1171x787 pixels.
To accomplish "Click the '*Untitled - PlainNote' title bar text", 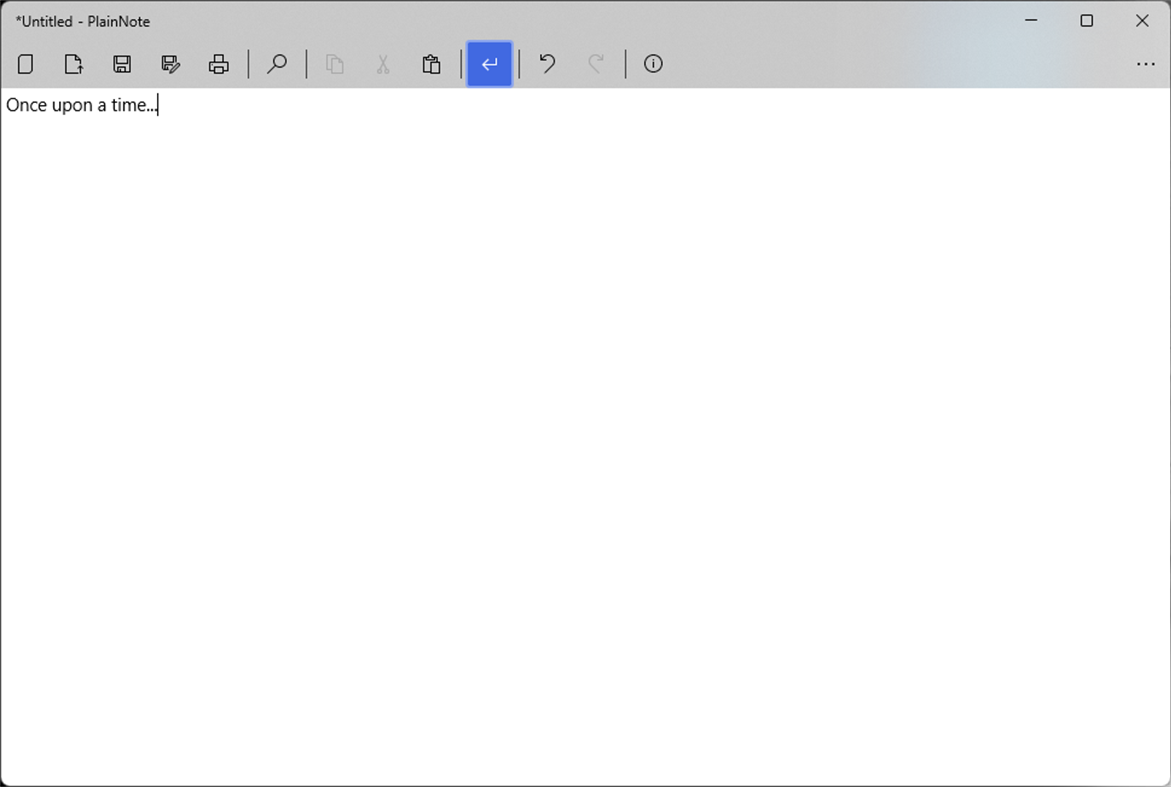I will point(84,20).
